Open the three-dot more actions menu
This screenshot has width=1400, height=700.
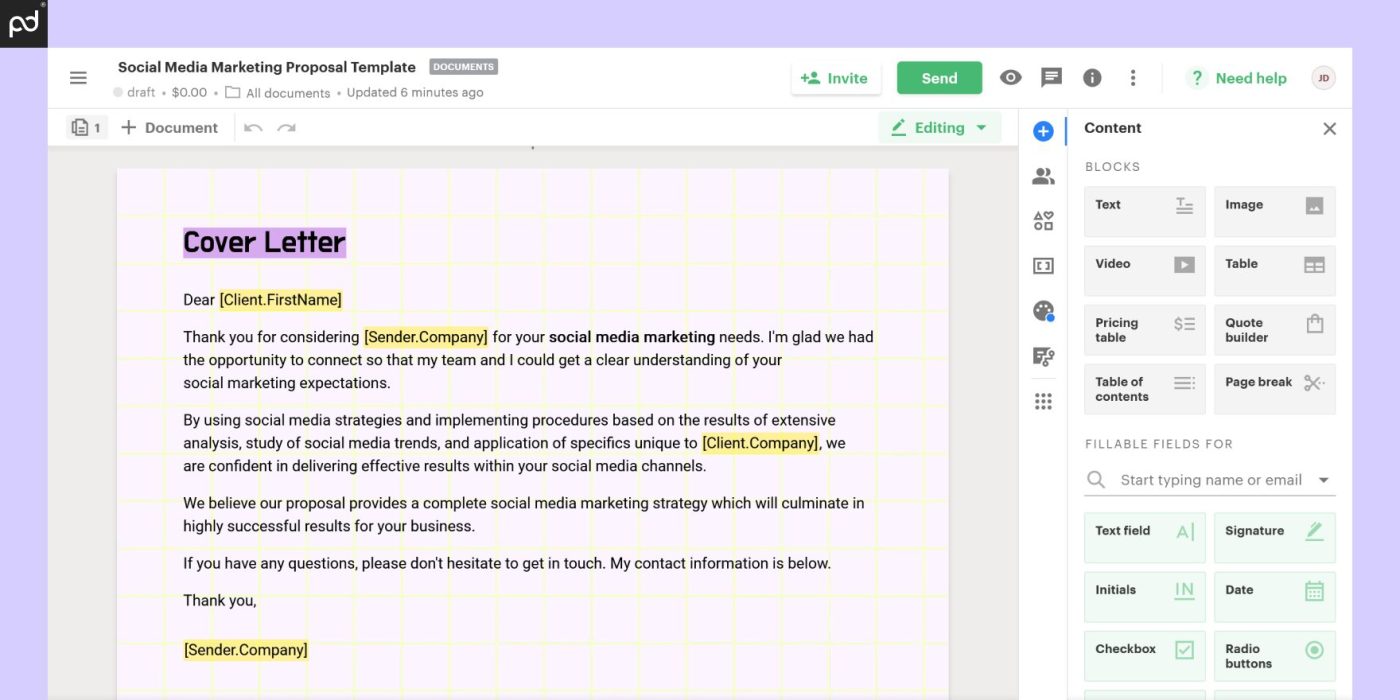coord(1133,77)
